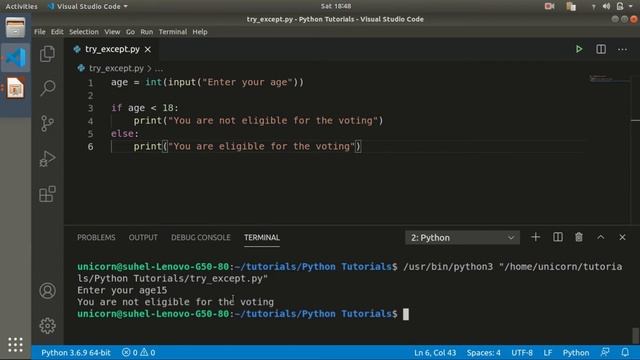The width and height of the screenshot is (640, 360).
Task: Open the Search view in activity bar
Action: pyautogui.click(x=47, y=88)
